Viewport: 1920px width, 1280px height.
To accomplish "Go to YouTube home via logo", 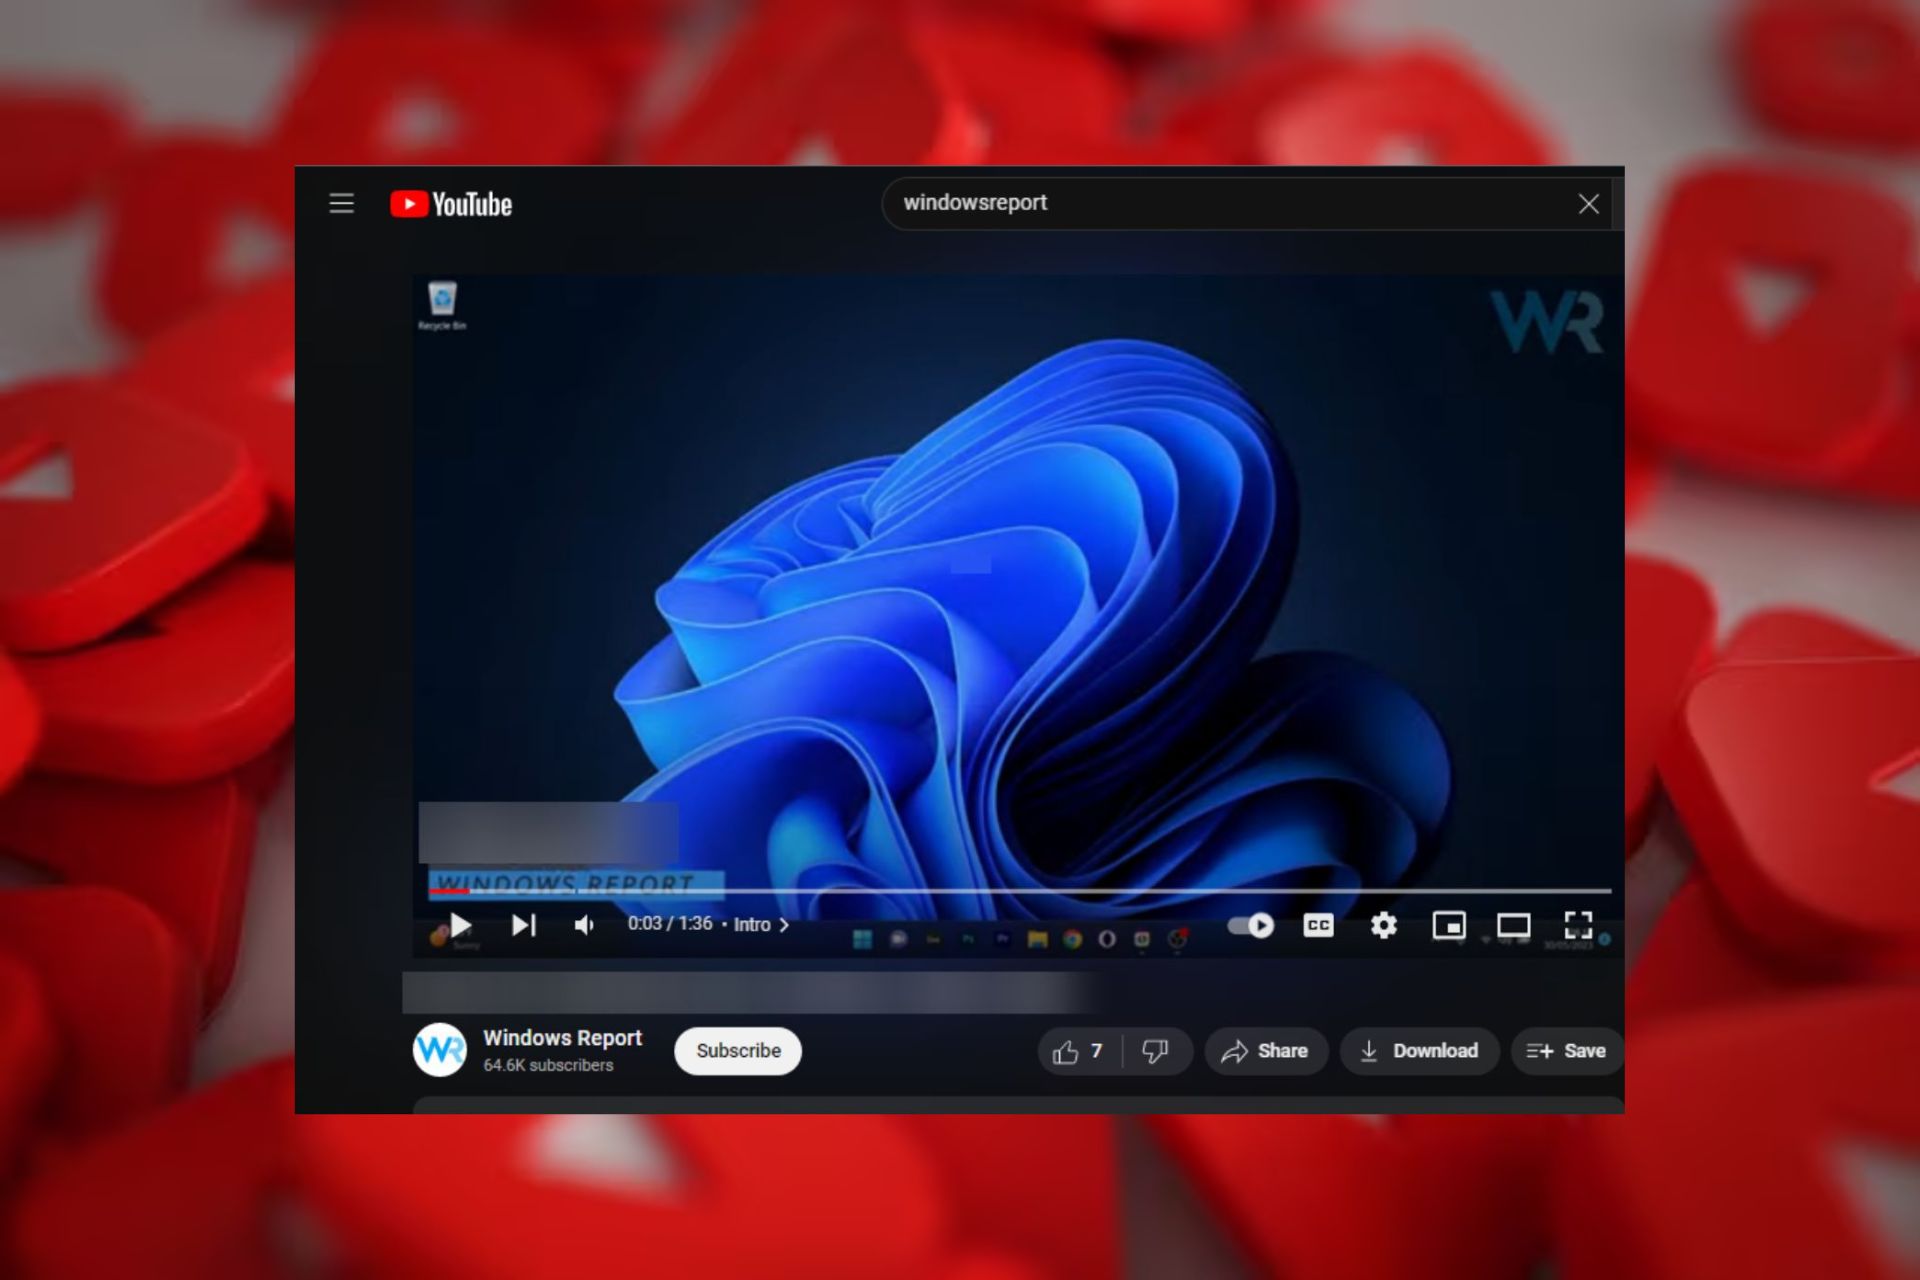I will 451,204.
